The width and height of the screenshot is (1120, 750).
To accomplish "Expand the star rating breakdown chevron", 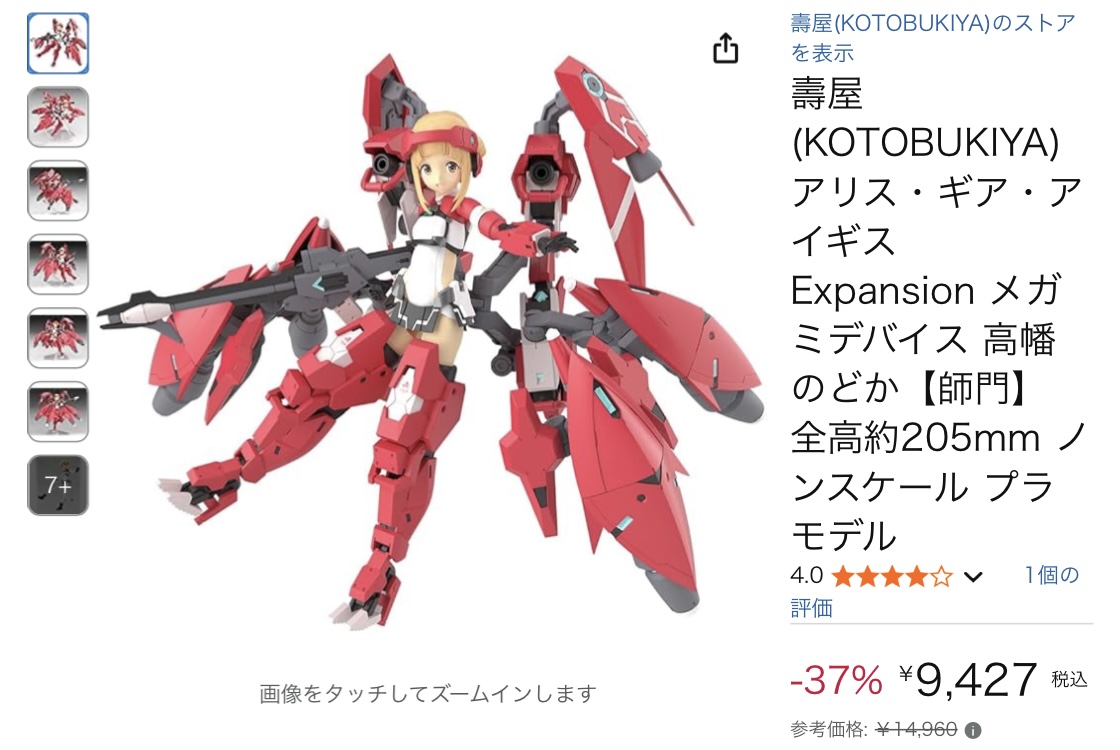I will (973, 576).
